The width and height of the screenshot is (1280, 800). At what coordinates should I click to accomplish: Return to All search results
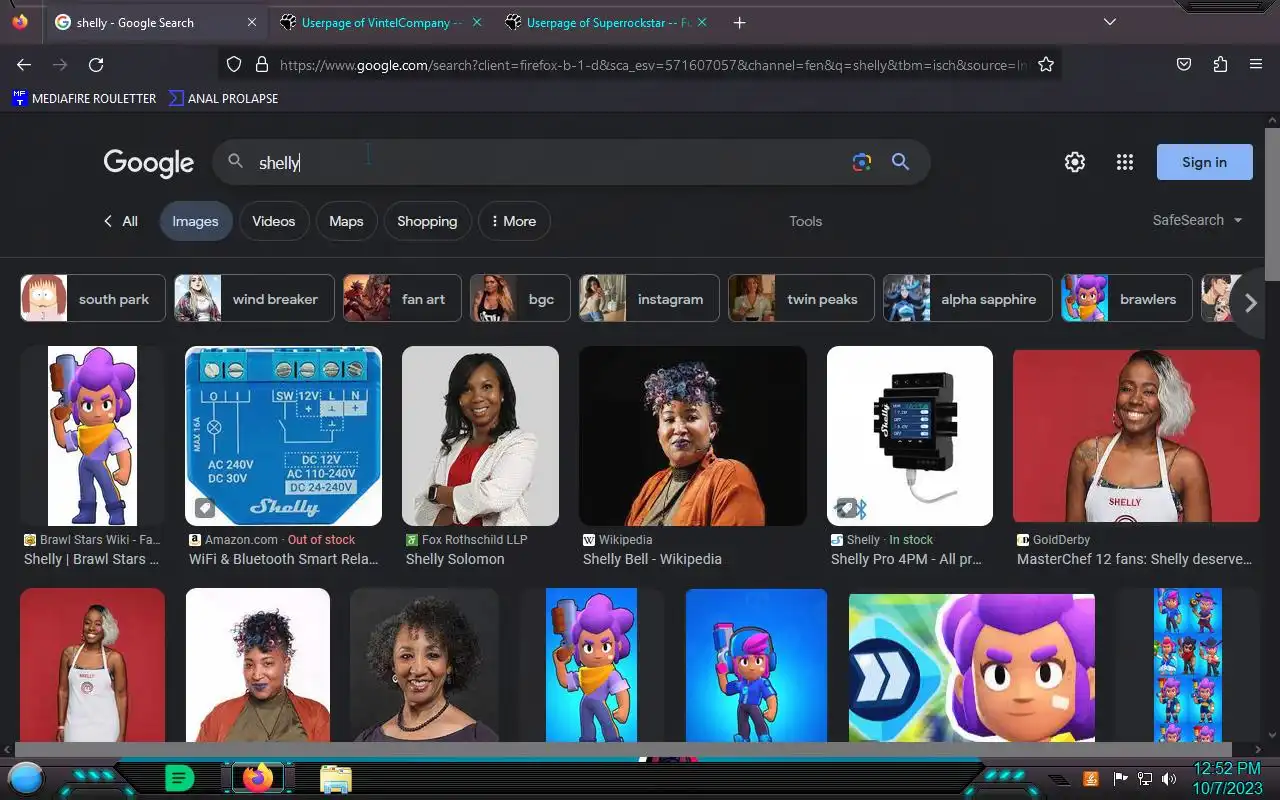pyautogui.click(x=121, y=221)
